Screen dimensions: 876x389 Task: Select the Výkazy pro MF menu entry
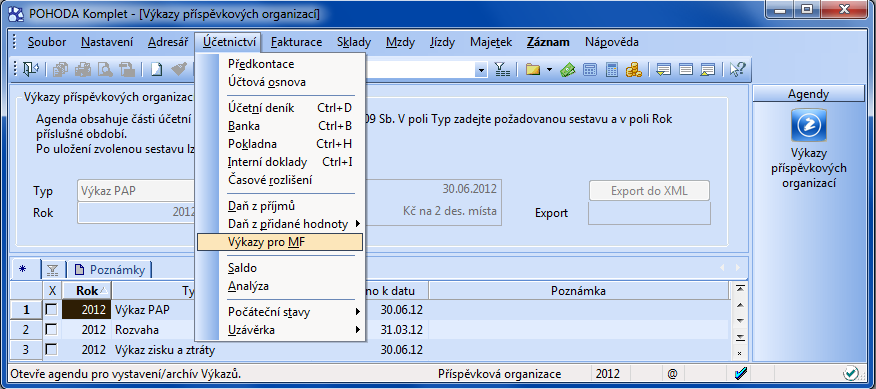pyautogui.click(x=280, y=242)
